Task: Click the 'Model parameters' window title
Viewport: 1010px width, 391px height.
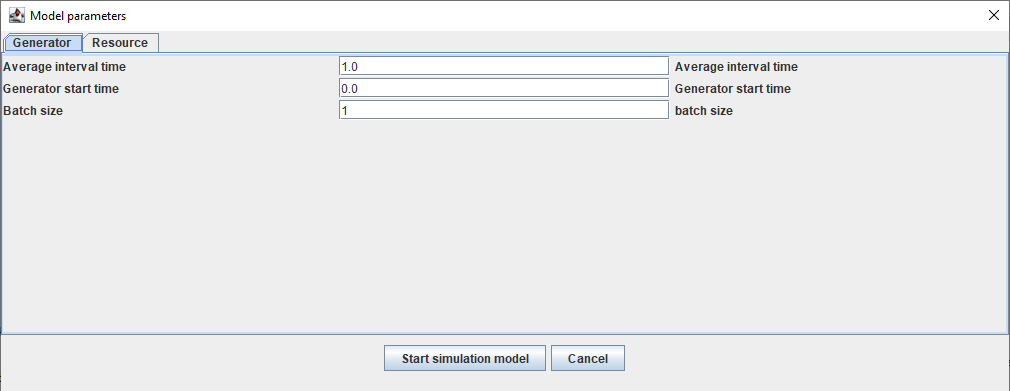Action: [78, 16]
